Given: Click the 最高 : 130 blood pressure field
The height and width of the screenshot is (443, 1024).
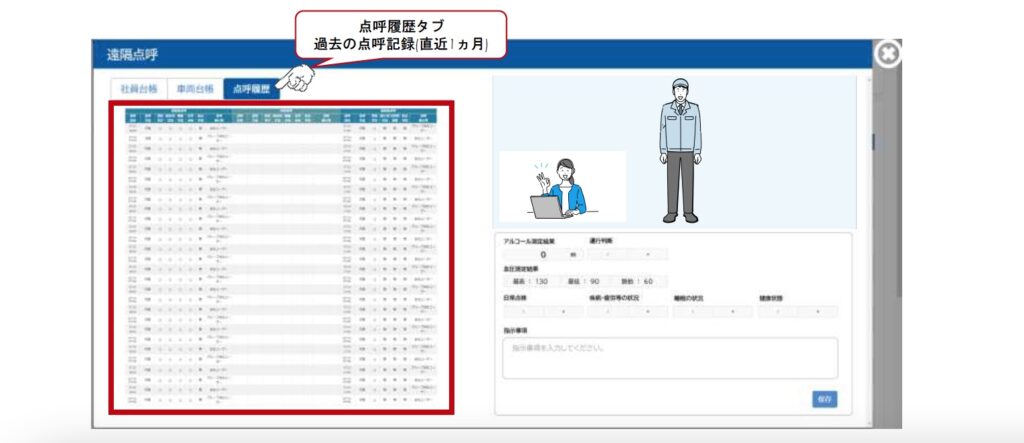Looking at the screenshot, I should coord(531,282).
